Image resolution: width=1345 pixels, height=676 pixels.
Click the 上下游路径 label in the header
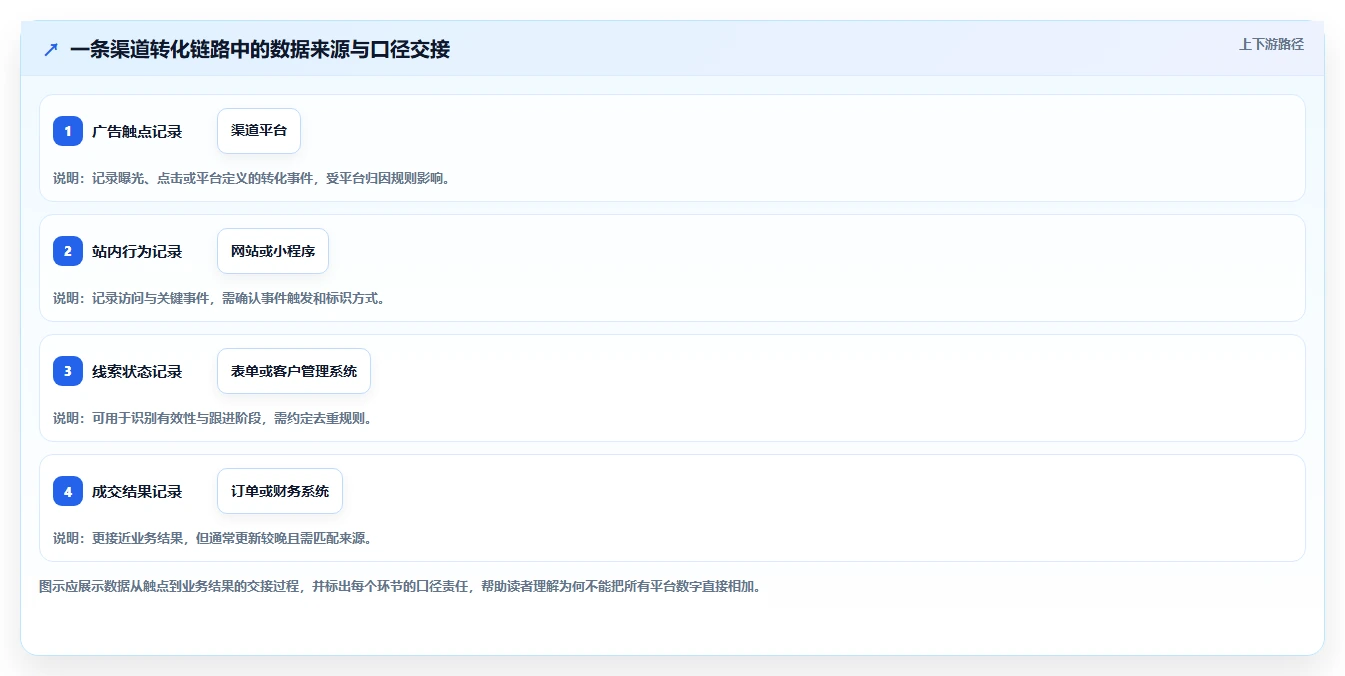(x=1271, y=44)
